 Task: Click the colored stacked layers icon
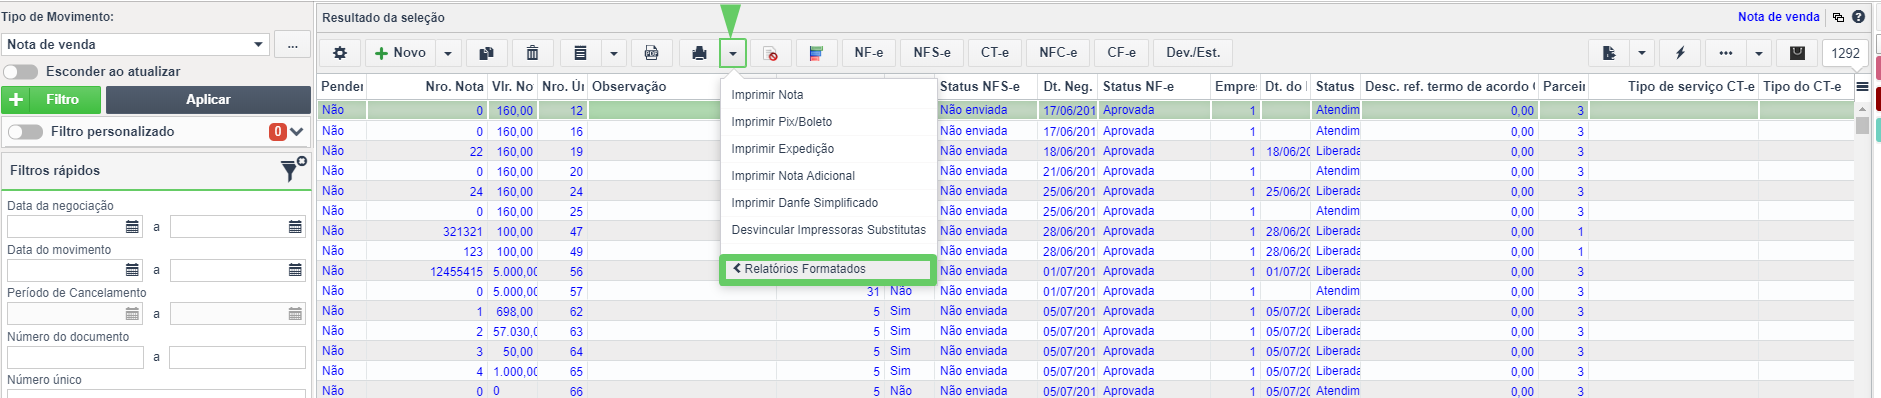pyautogui.click(x=816, y=53)
